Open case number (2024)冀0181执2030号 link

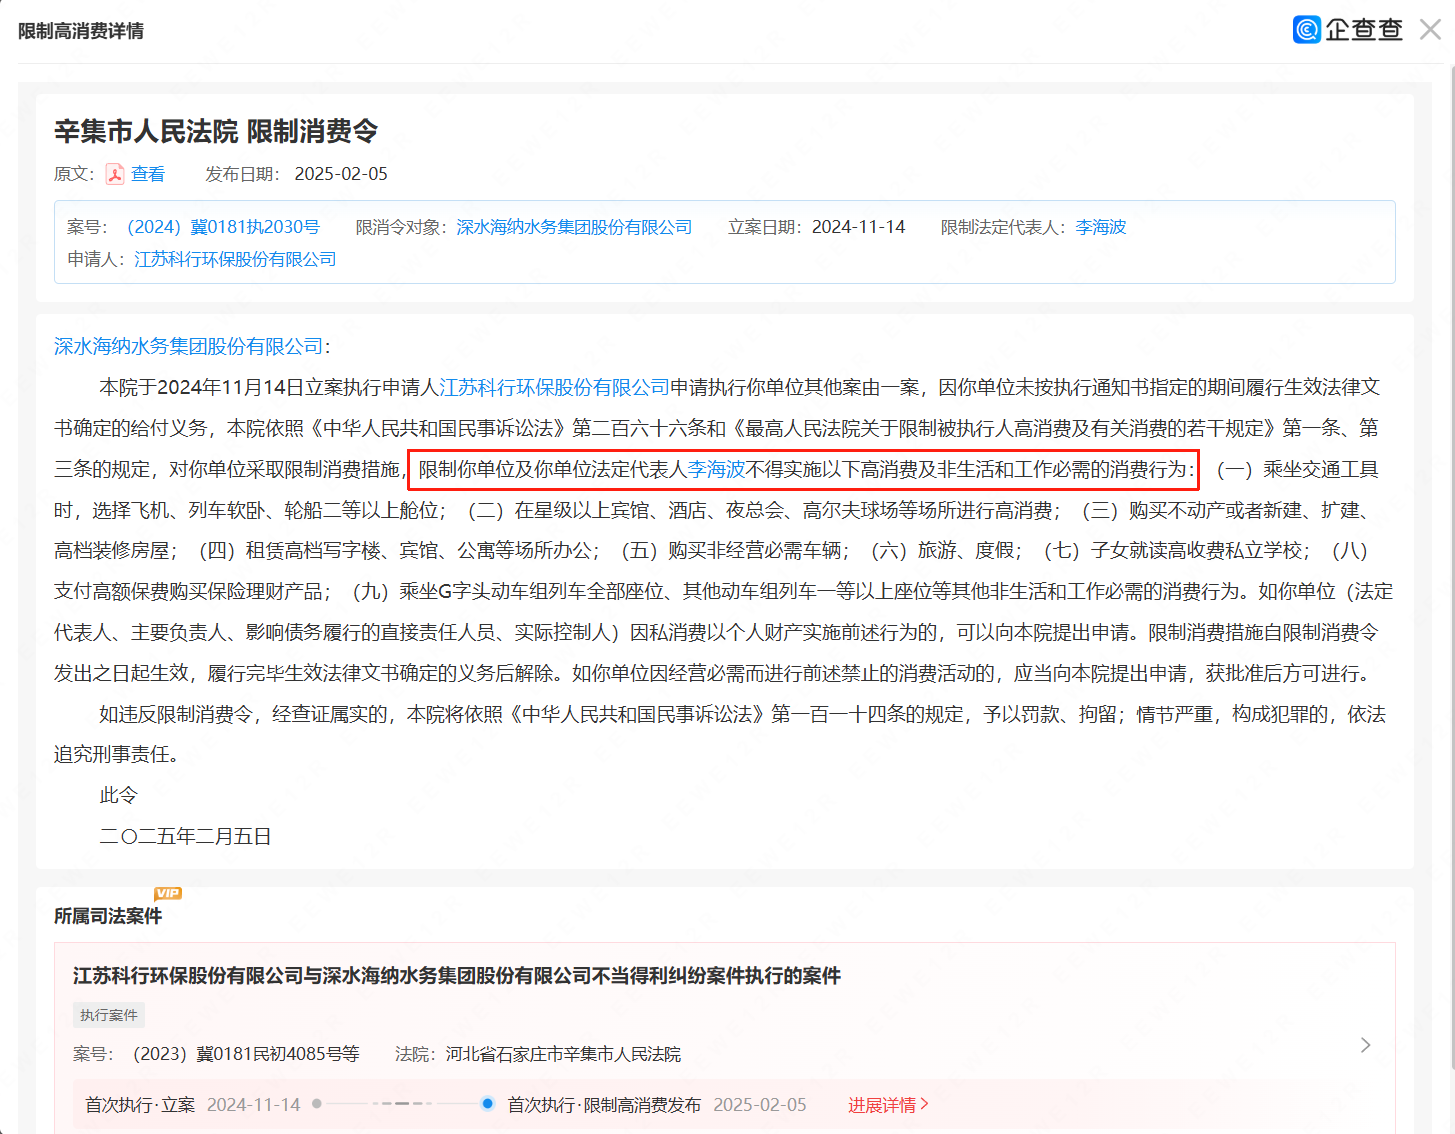pos(223,227)
